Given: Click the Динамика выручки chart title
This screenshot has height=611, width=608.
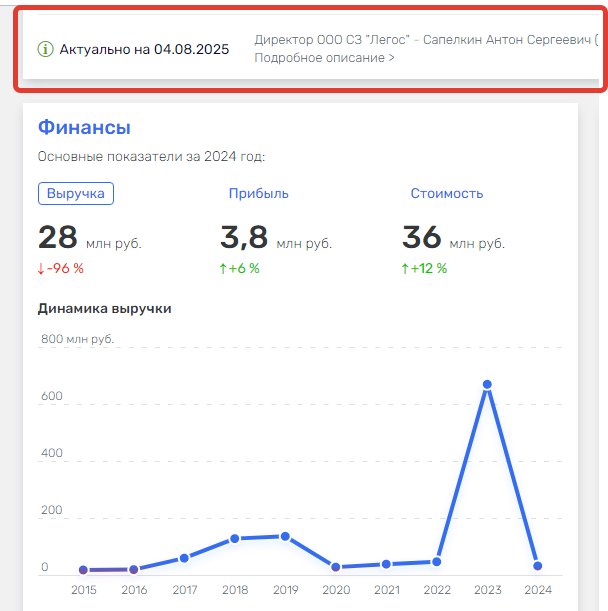Looking at the screenshot, I should click(x=104, y=308).
